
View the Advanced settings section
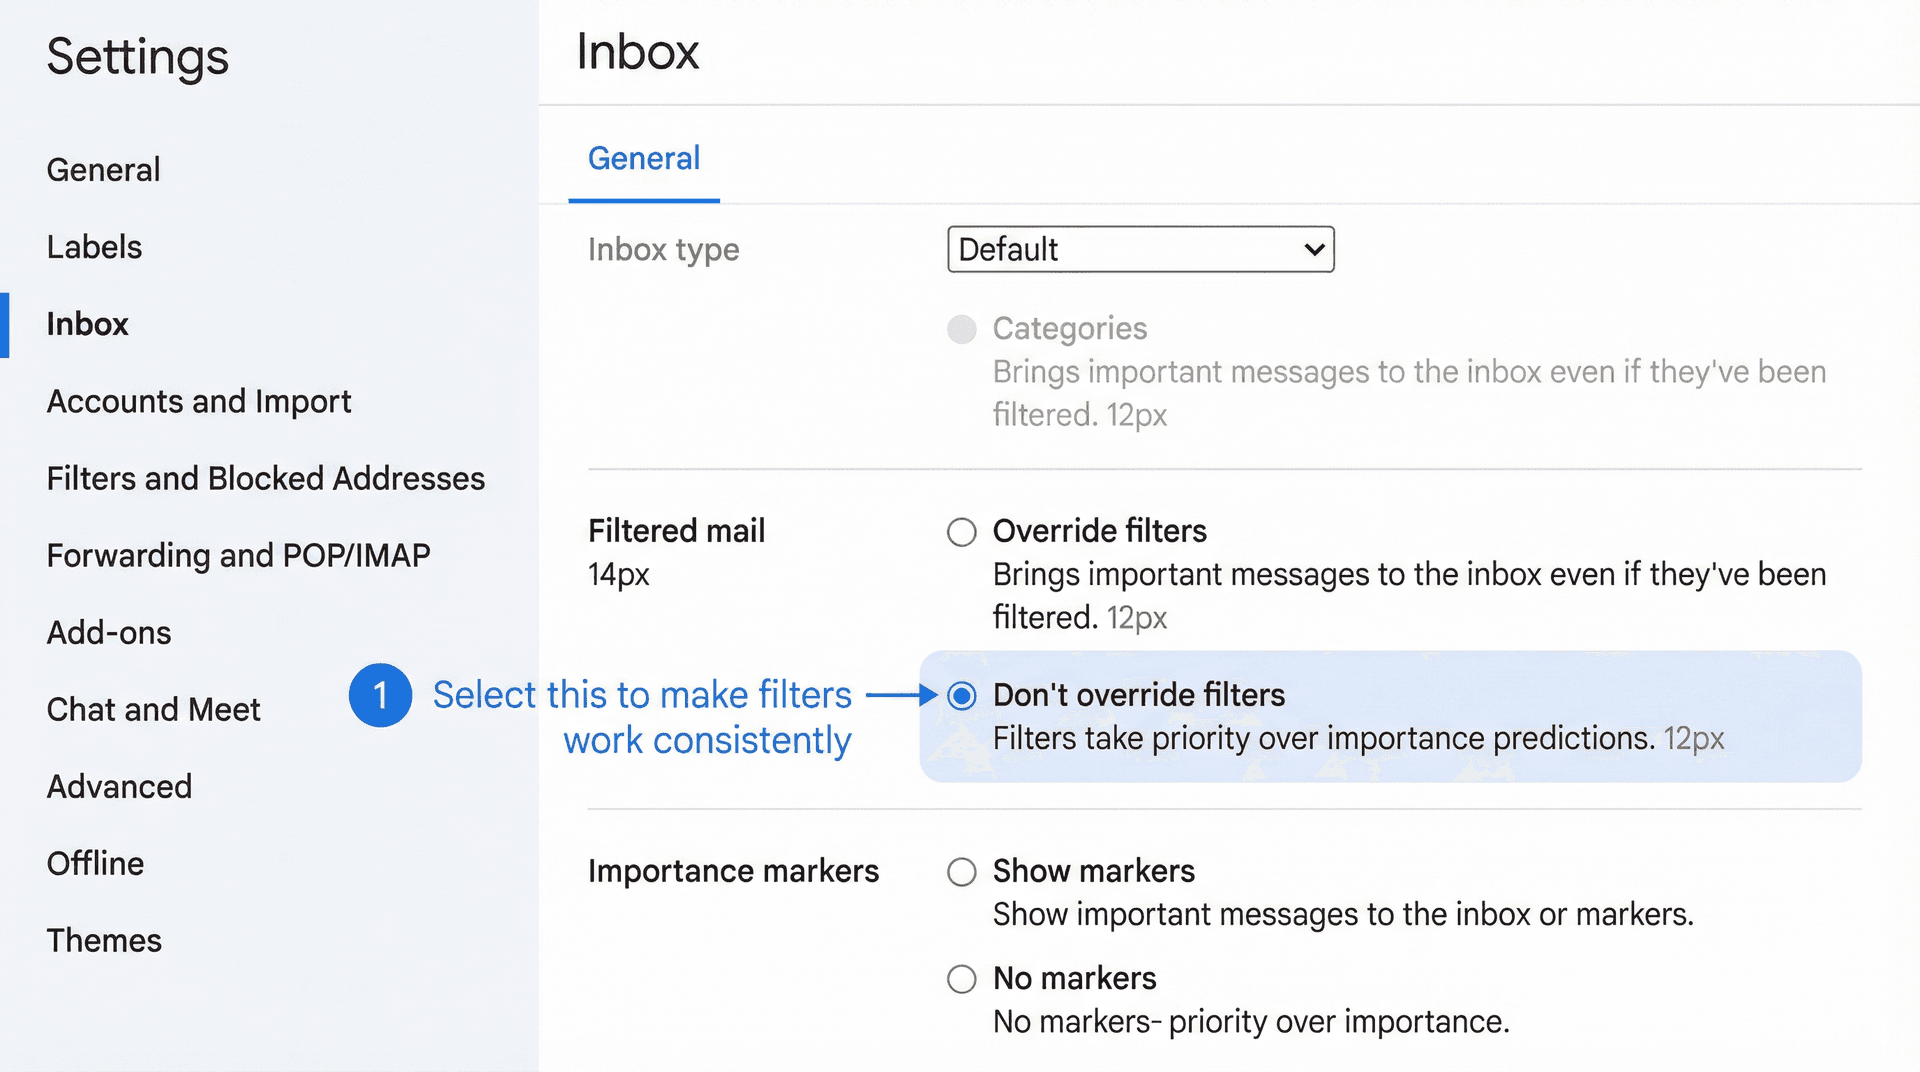point(119,787)
